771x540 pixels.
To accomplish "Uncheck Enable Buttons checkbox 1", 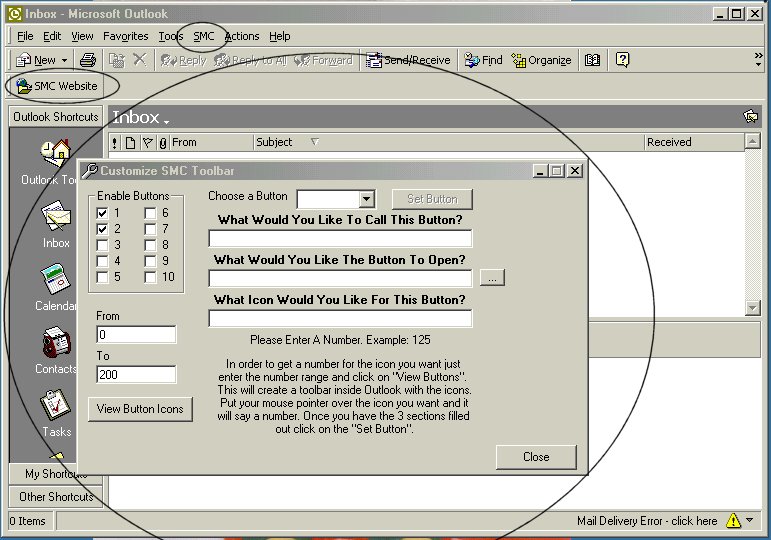I will click(x=102, y=213).
